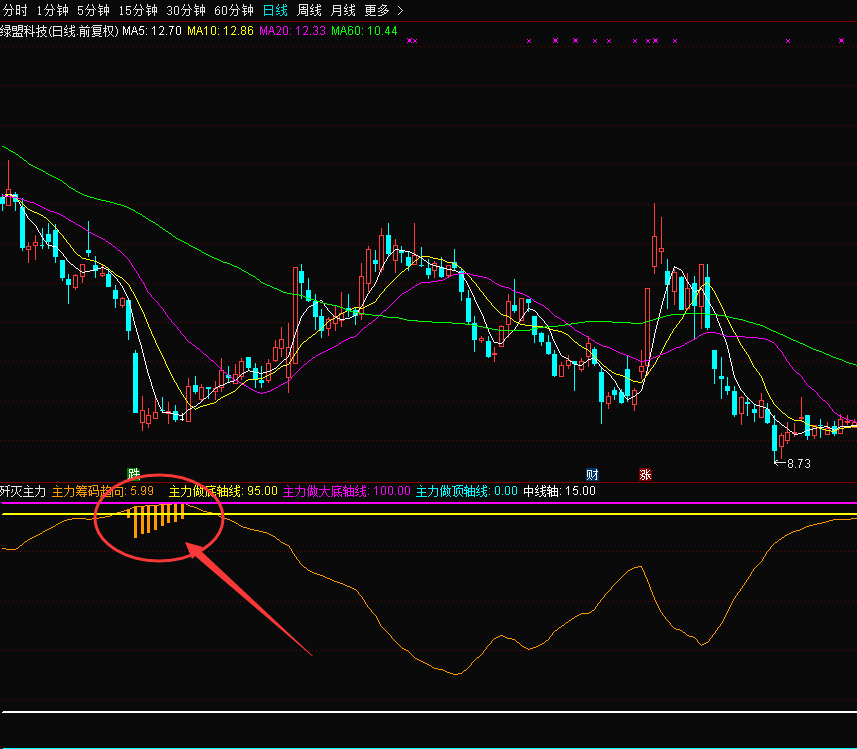Select the 60分钟 chart period
Image resolution: width=857 pixels, height=749 pixels.
[234, 10]
